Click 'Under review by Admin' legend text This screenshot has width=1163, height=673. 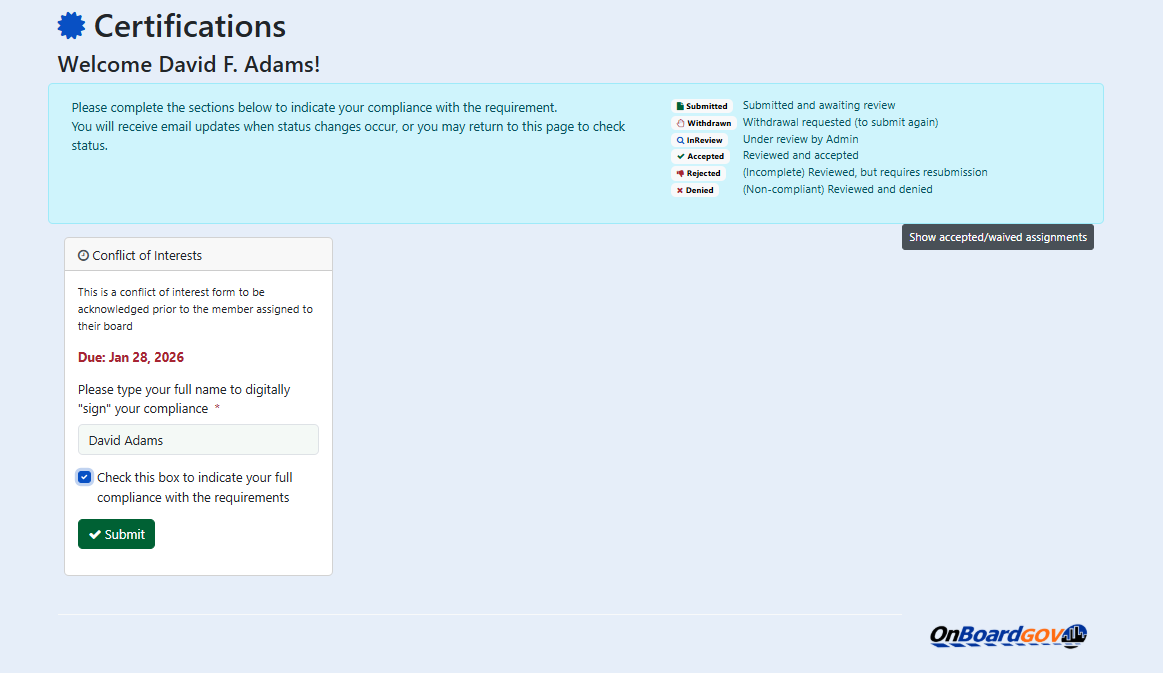click(x=800, y=139)
